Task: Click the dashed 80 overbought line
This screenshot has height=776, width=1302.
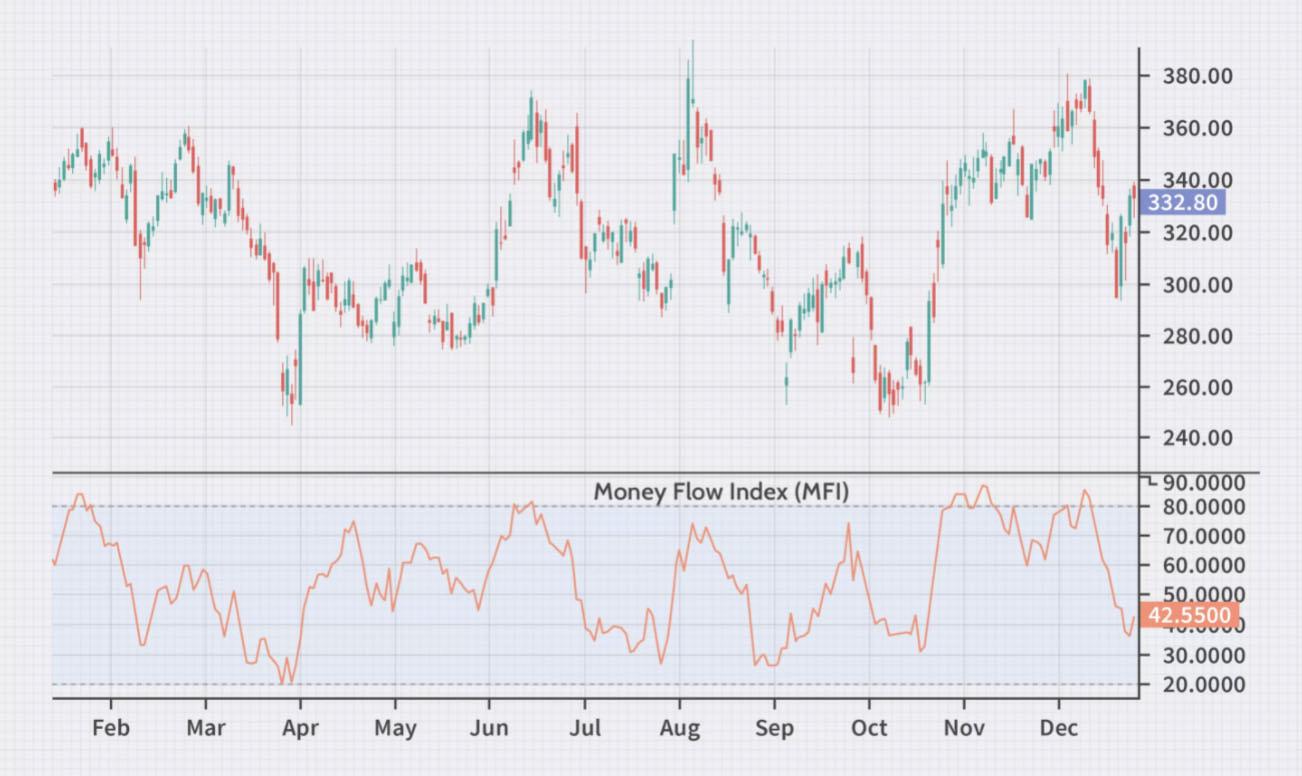Action: click(600, 507)
